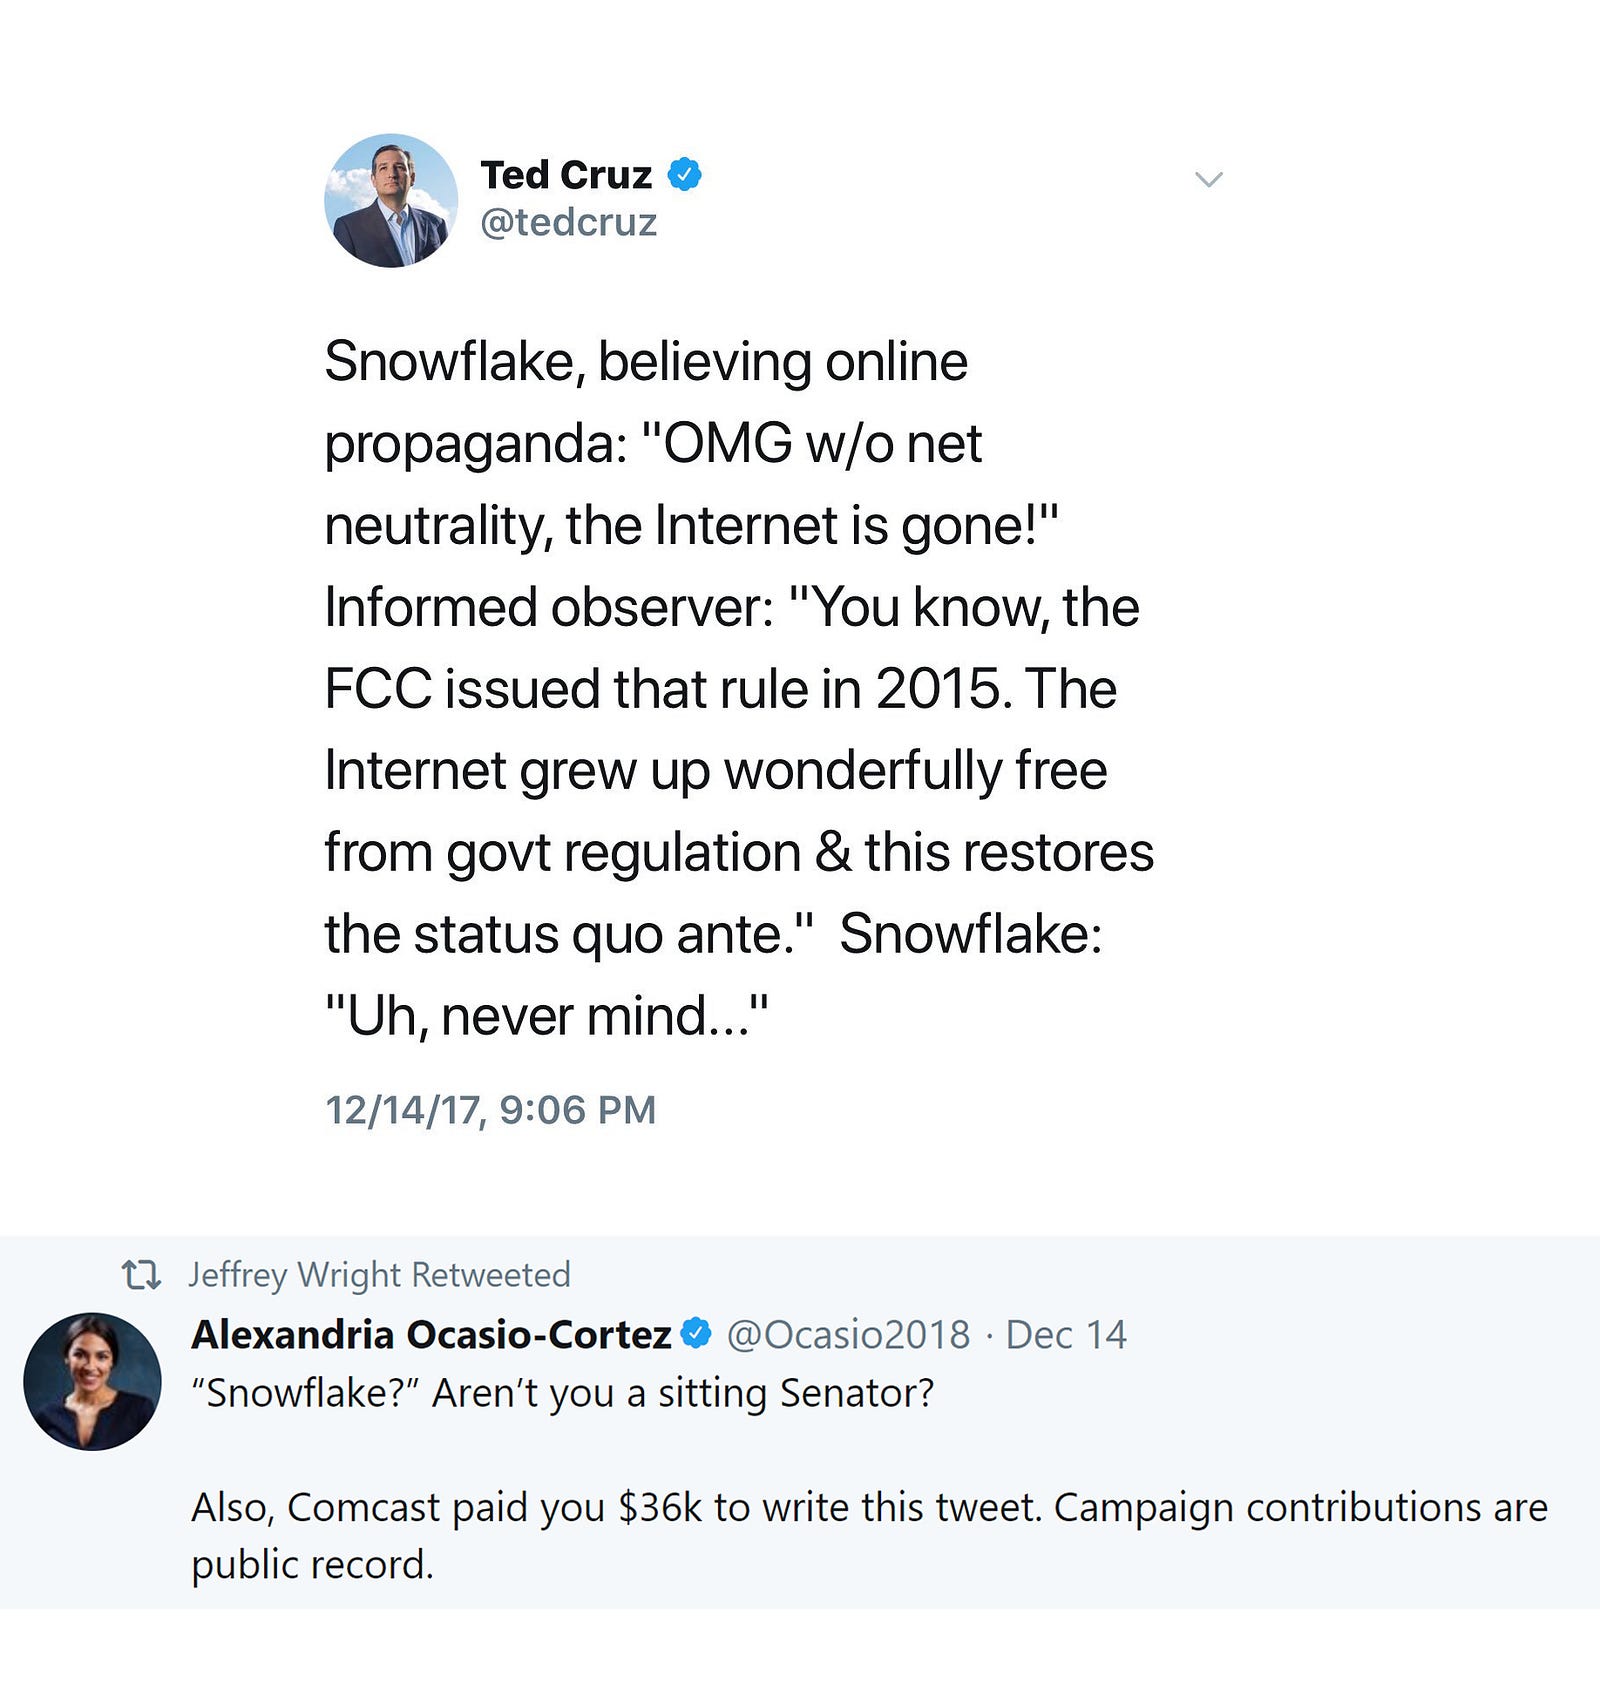Click the "from govt regulation" tweet line
This screenshot has height=1684, width=1600.
[x=739, y=854]
